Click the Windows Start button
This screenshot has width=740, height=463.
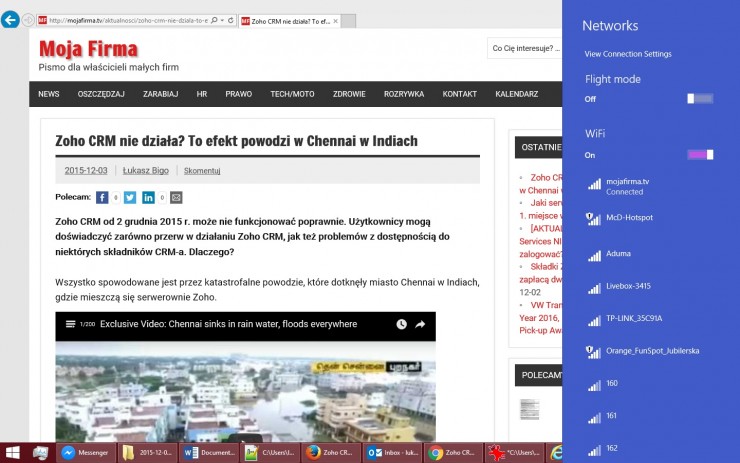[x=13, y=453]
